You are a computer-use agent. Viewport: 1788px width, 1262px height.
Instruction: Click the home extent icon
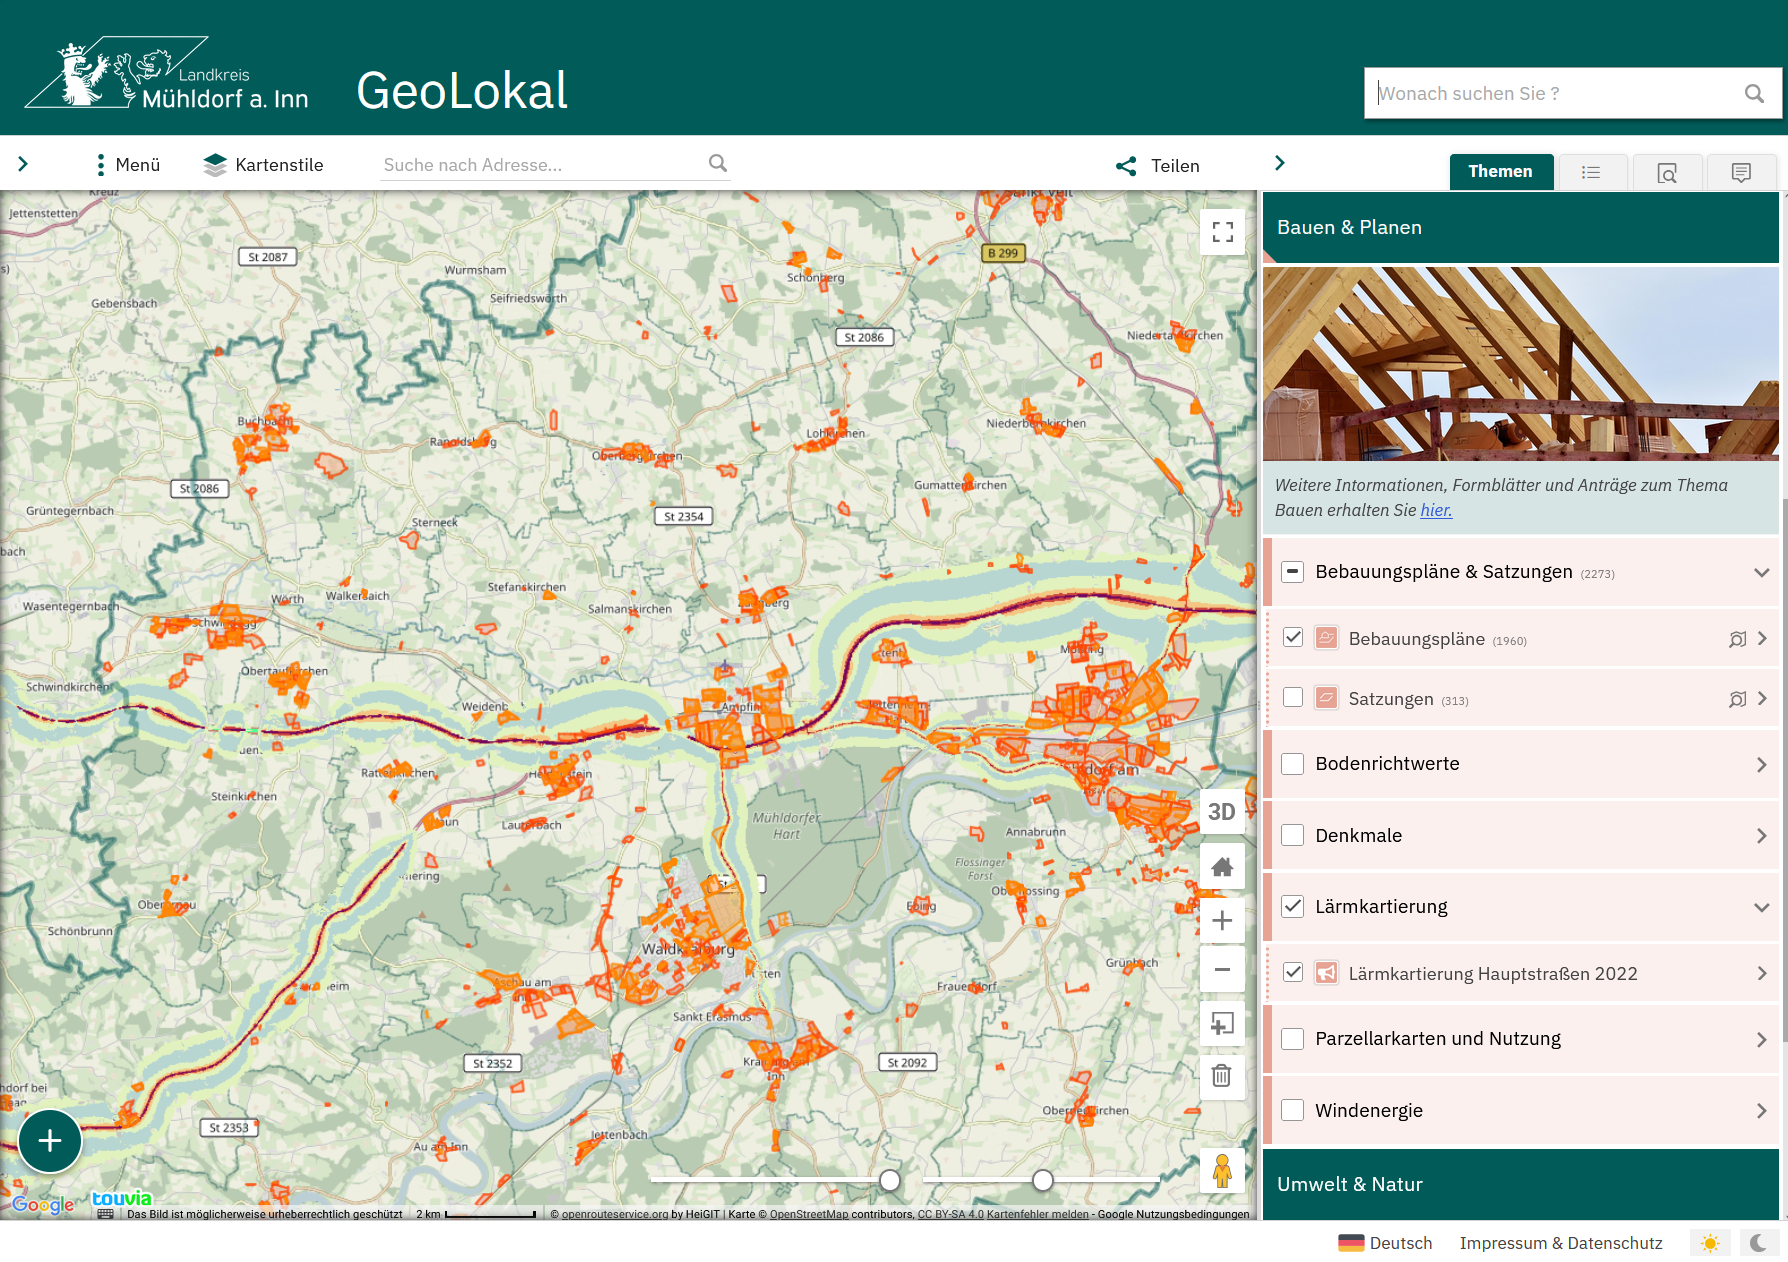tap(1222, 867)
